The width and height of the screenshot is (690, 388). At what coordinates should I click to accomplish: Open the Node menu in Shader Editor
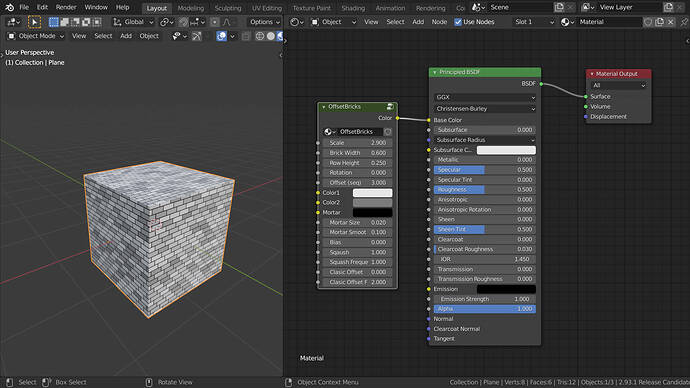tap(439, 22)
